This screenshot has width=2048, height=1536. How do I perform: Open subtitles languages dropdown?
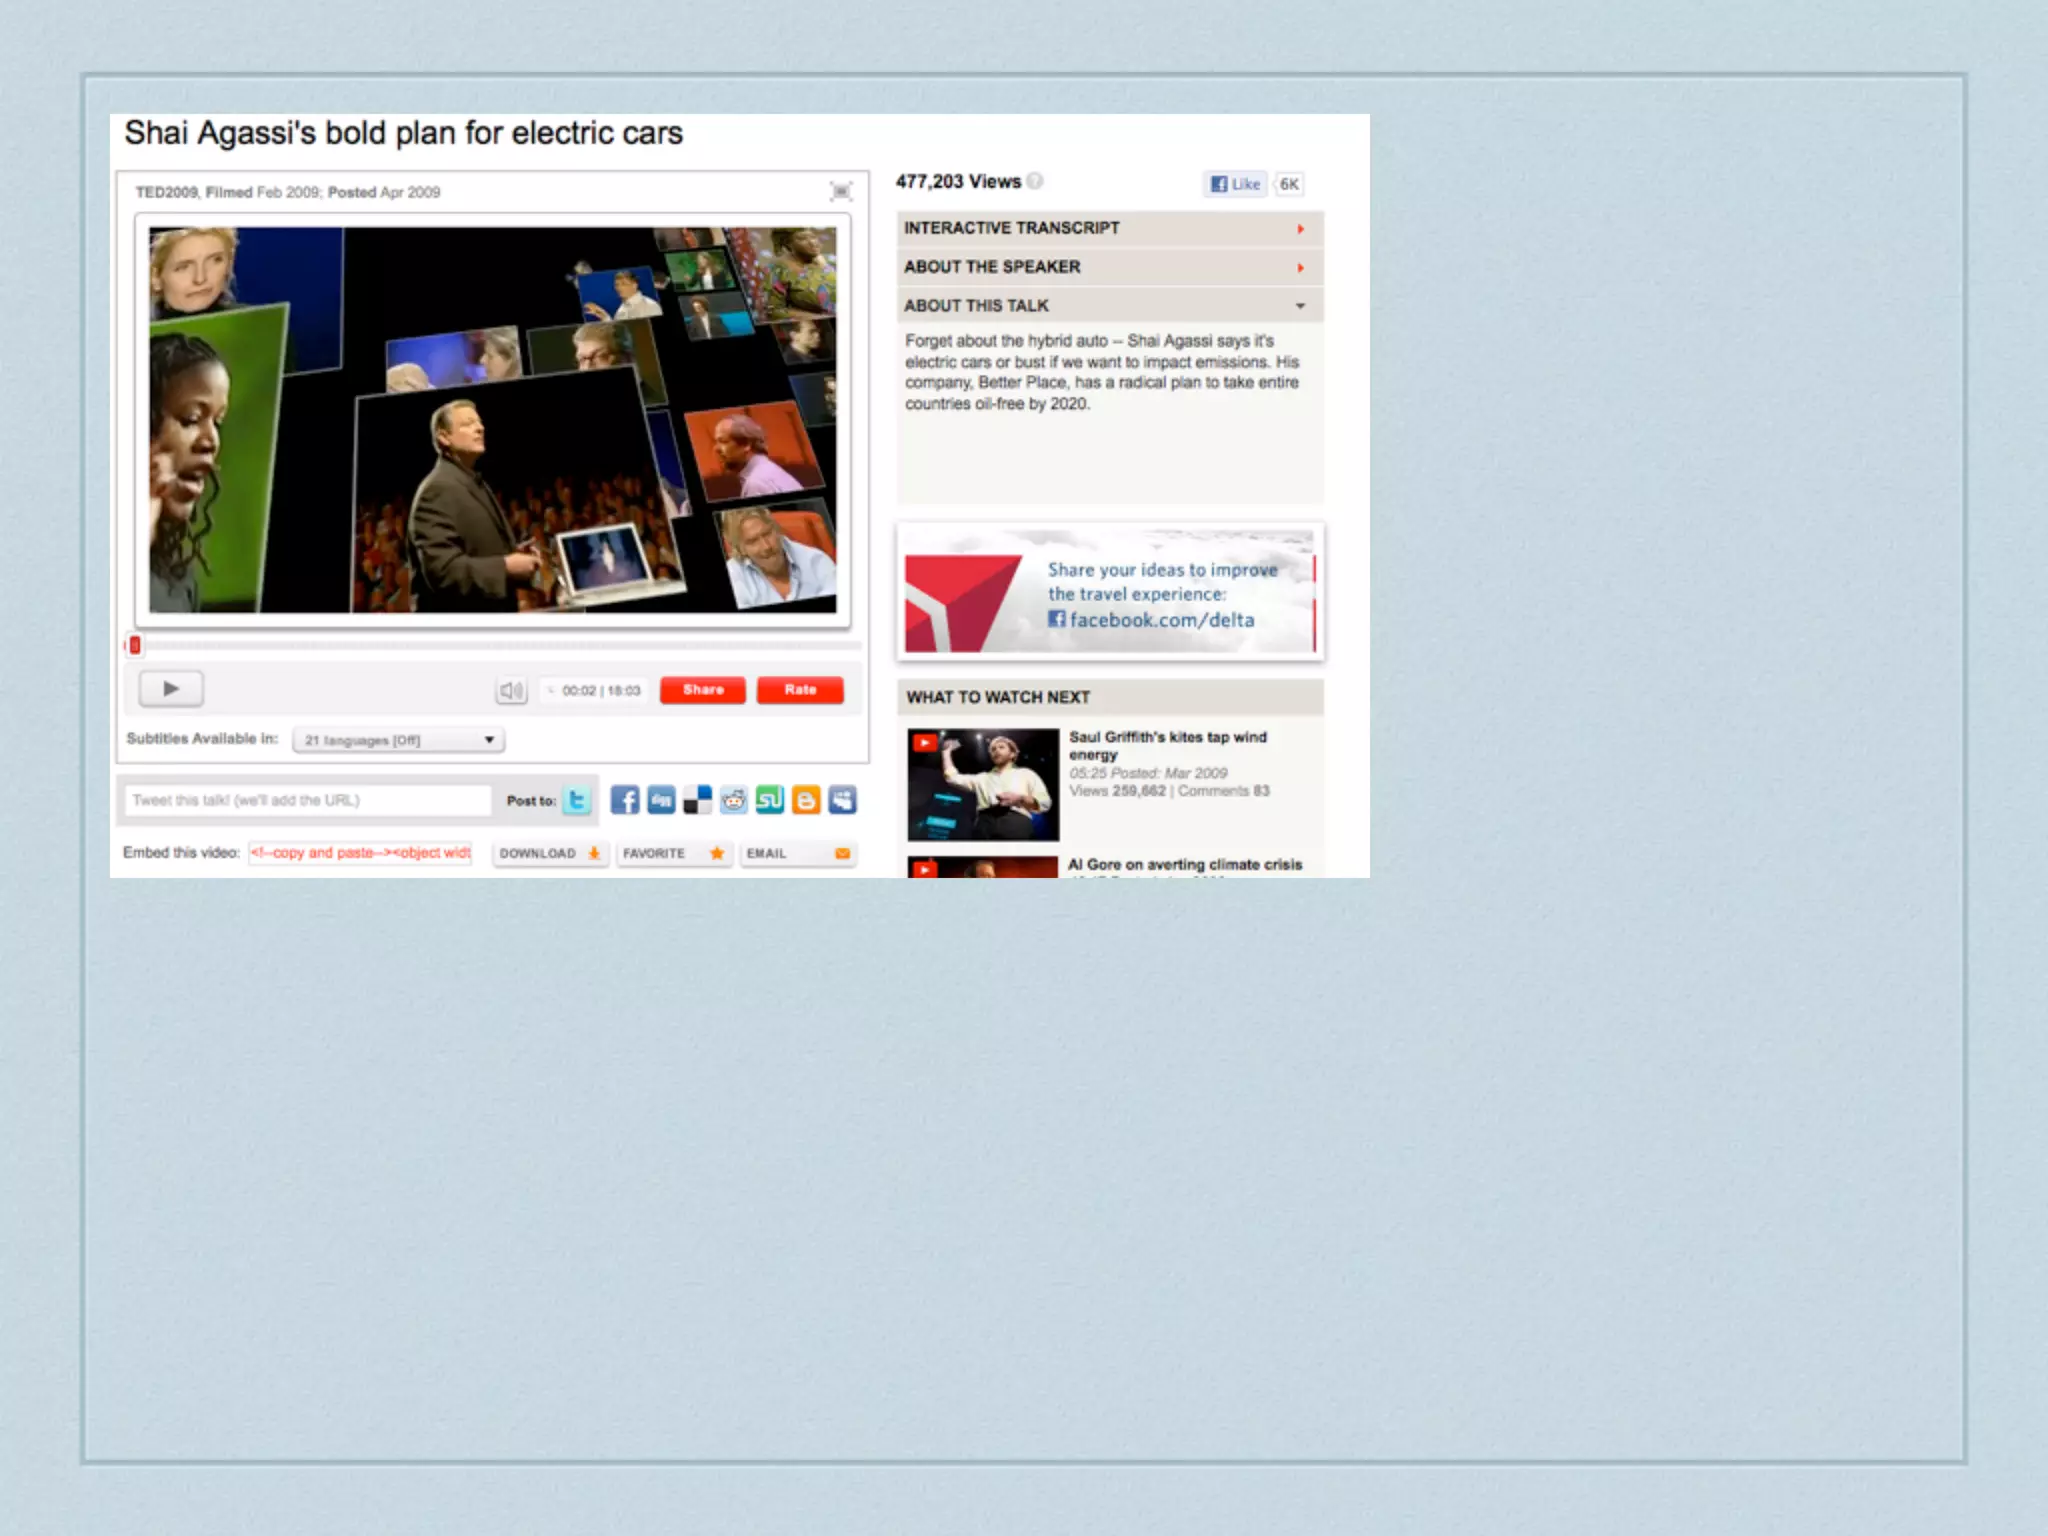[x=398, y=740]
